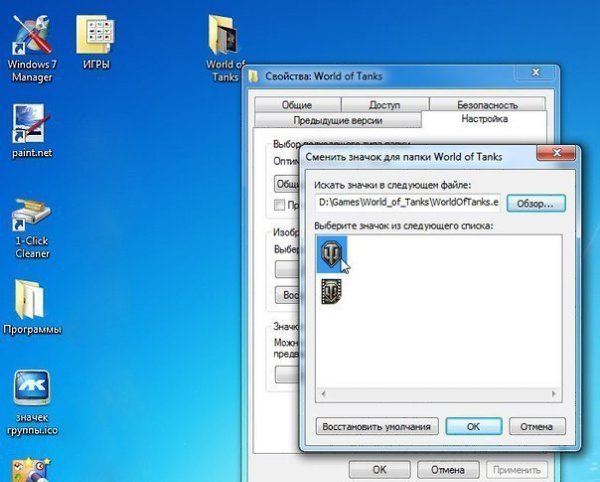Image resolution: width=600 pixels, height=482 pixels.
Task: Click the Обзор... browse button
Action: [x=536, y=204]
